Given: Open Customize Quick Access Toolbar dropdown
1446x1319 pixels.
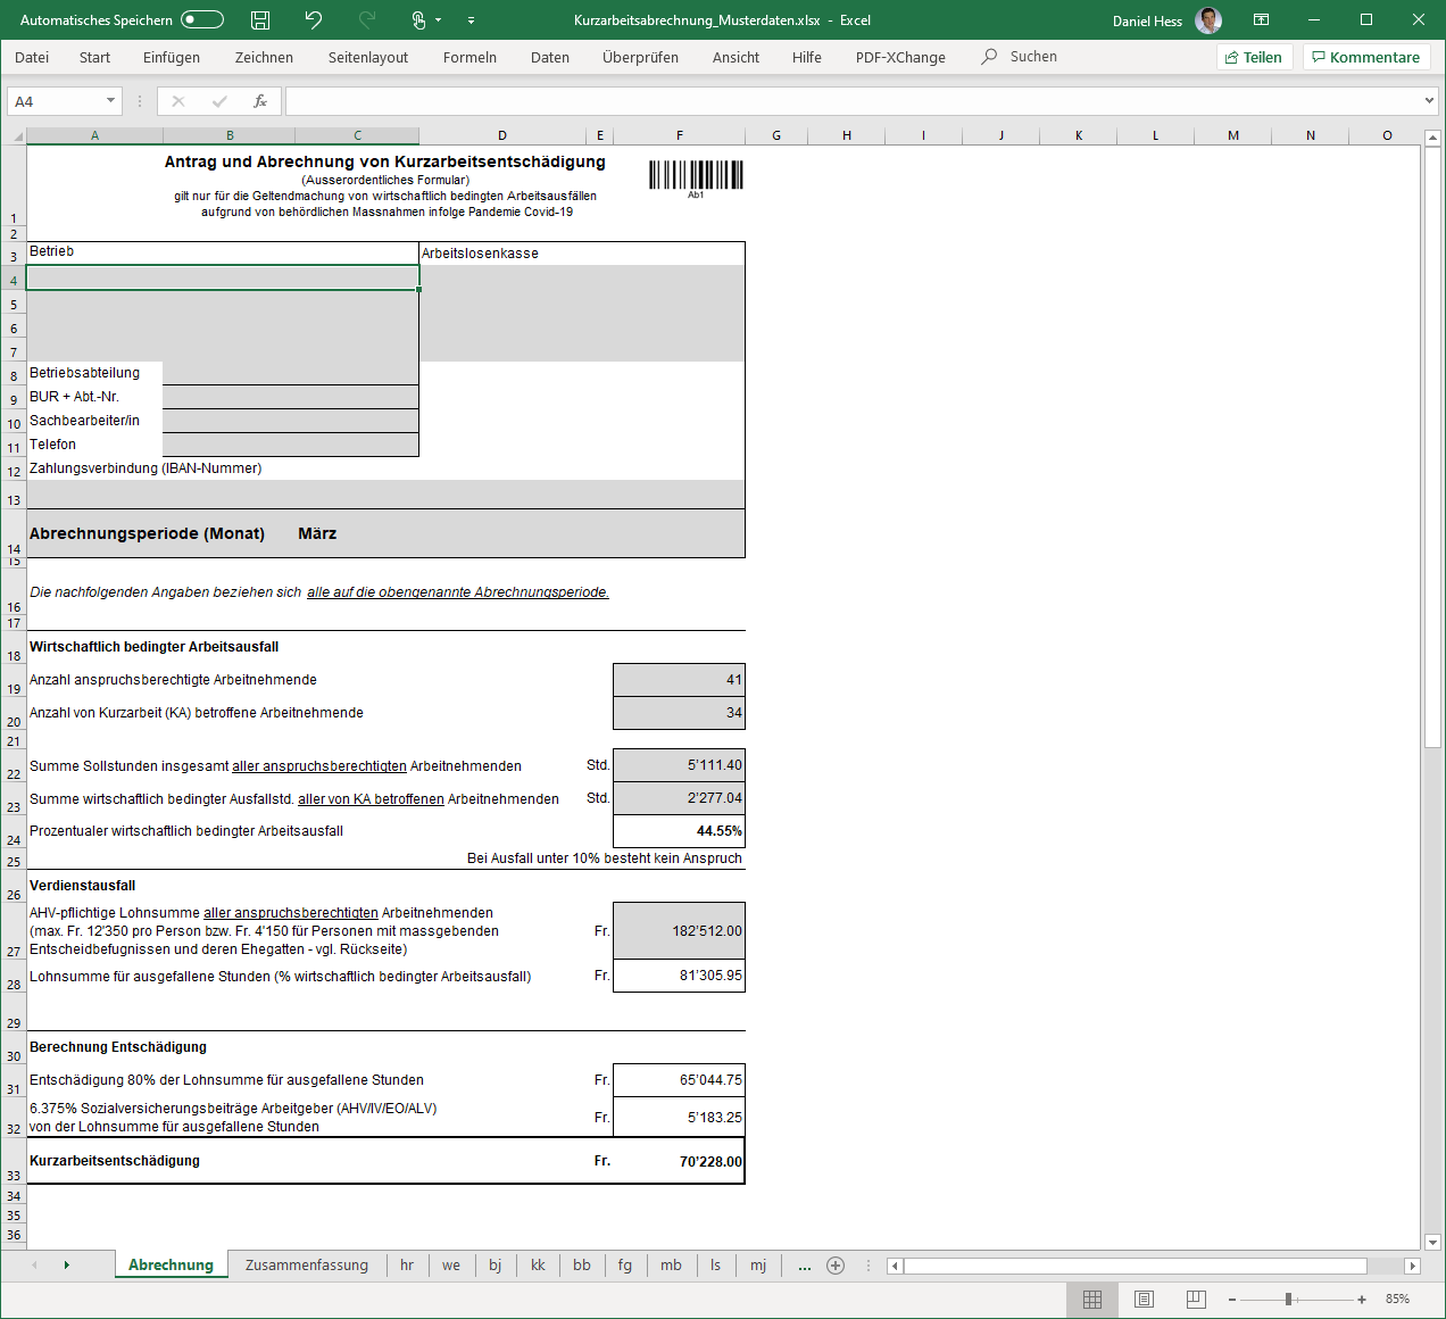Looking at the screenshot, I should point(471,20).
